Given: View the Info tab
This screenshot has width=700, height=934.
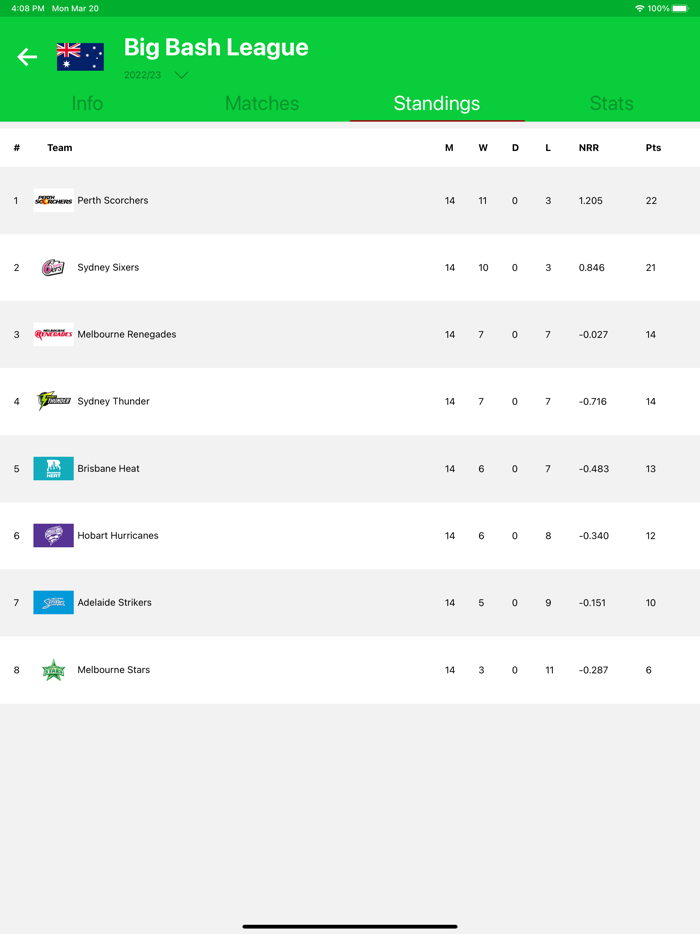Looking at the screenshot, I should 87,103.
